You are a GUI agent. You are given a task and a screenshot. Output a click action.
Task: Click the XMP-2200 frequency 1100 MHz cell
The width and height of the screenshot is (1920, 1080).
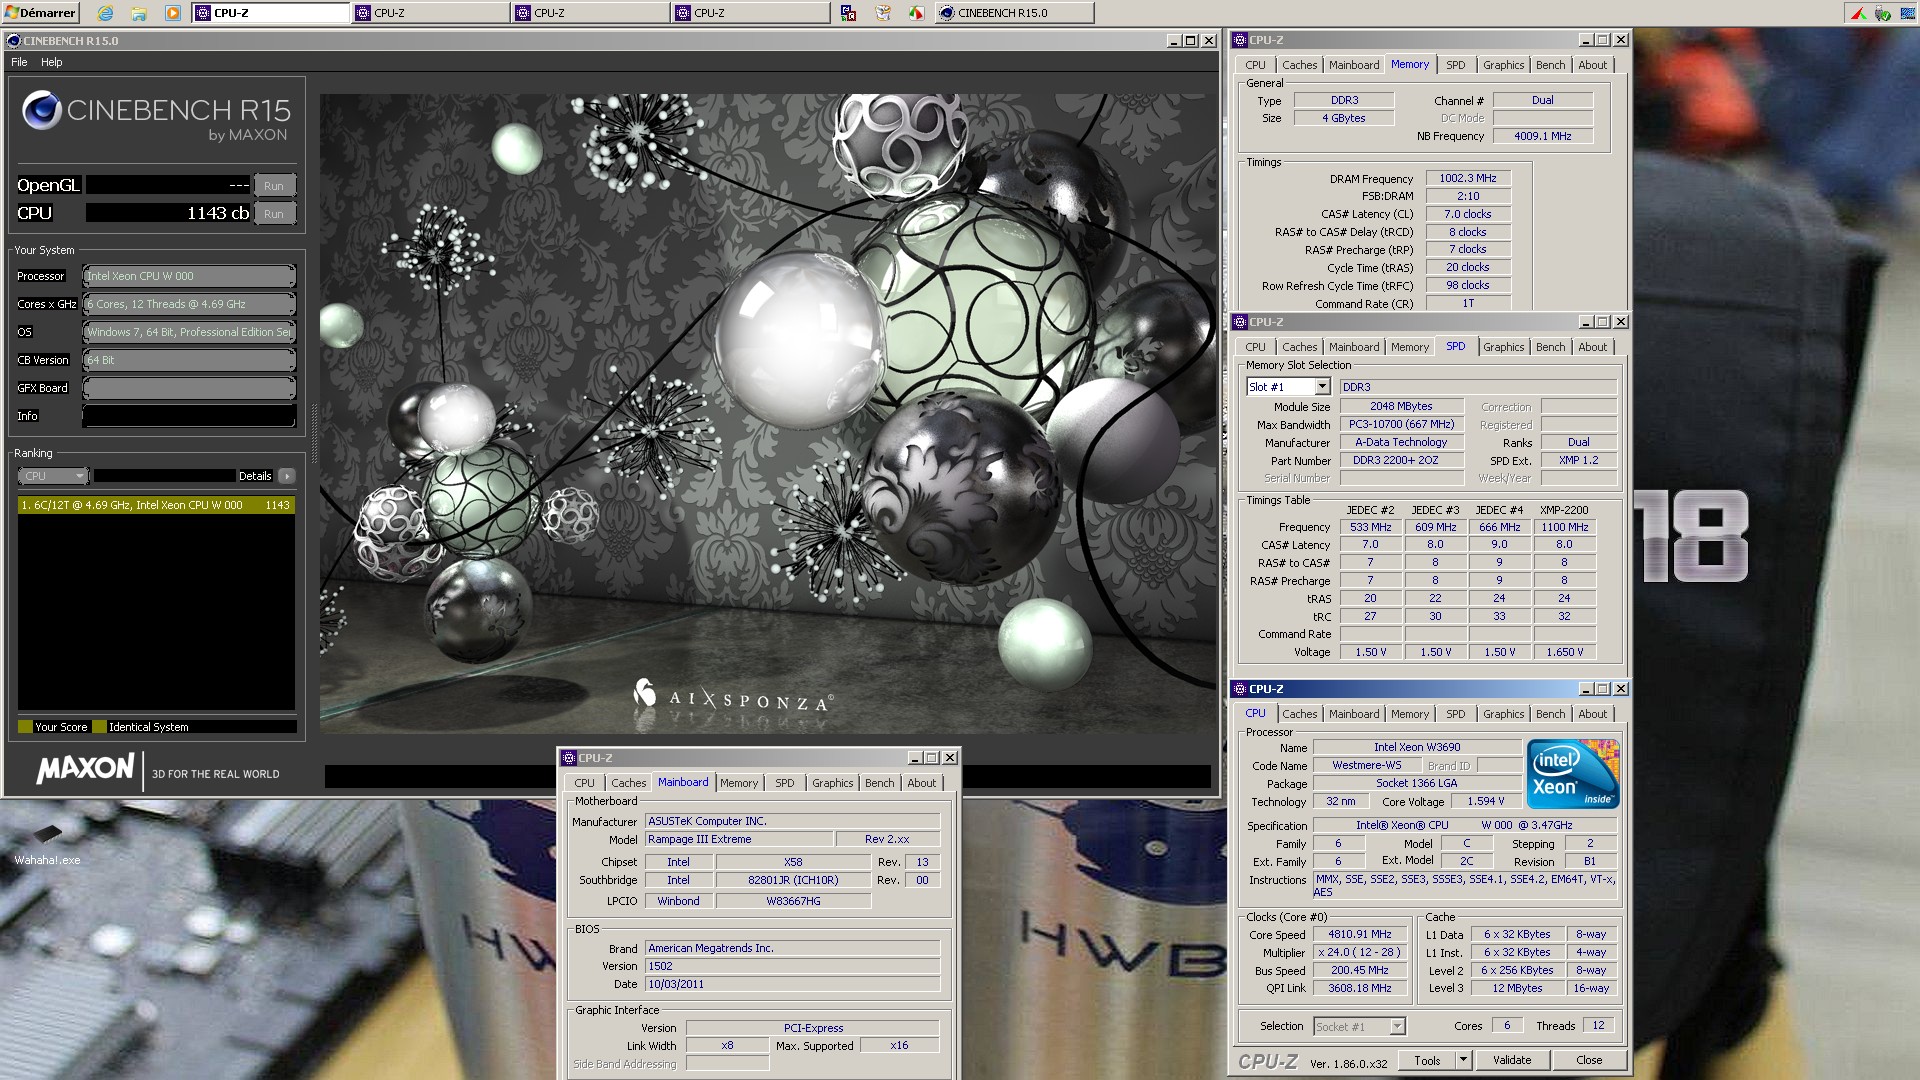click(x=1564, y=527)
